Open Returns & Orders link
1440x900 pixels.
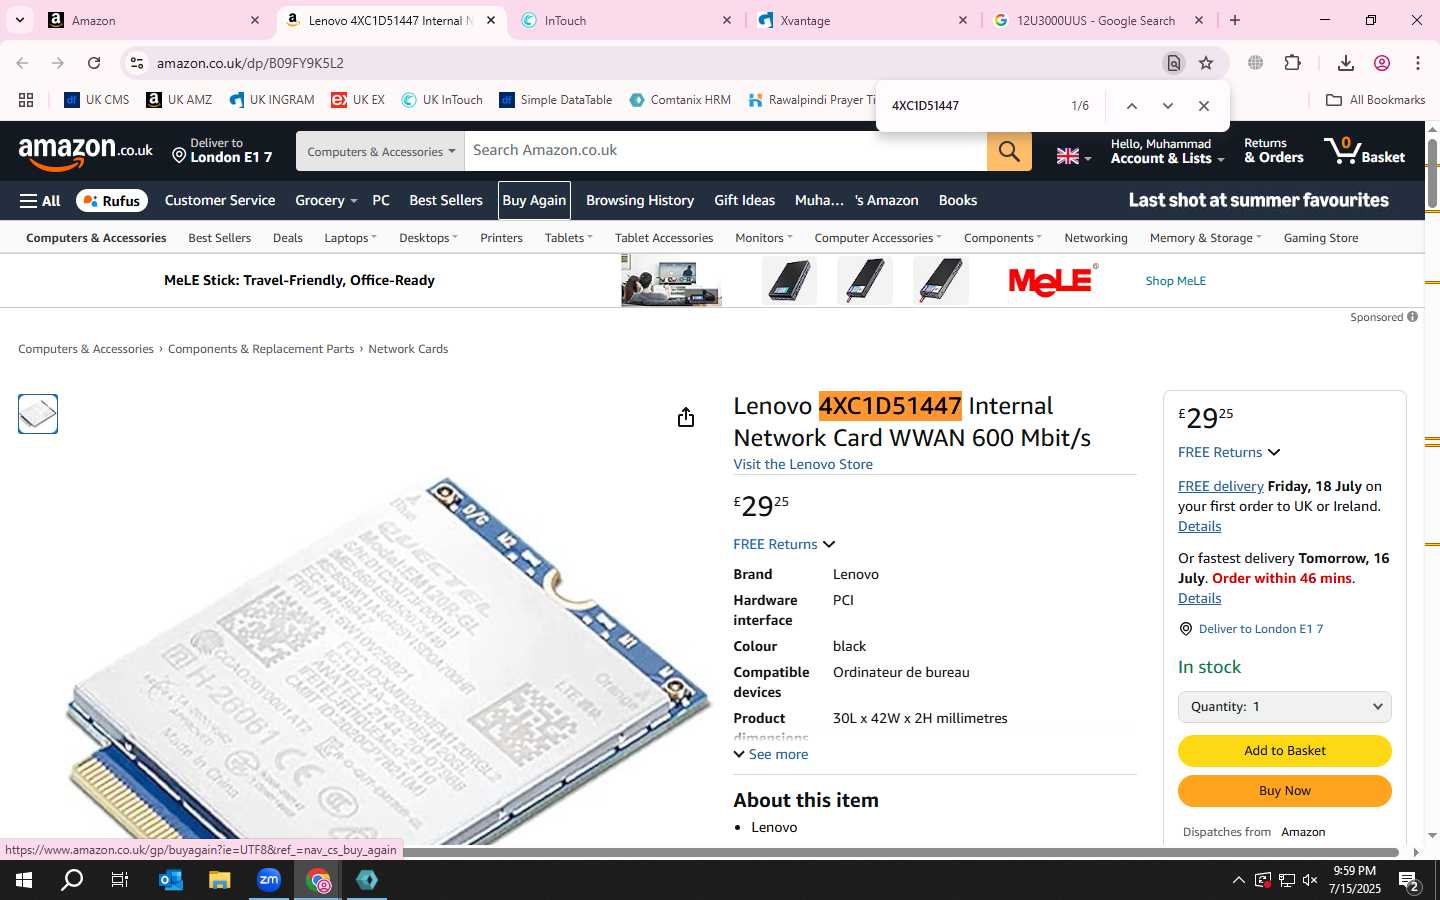tap(1273, 151)
